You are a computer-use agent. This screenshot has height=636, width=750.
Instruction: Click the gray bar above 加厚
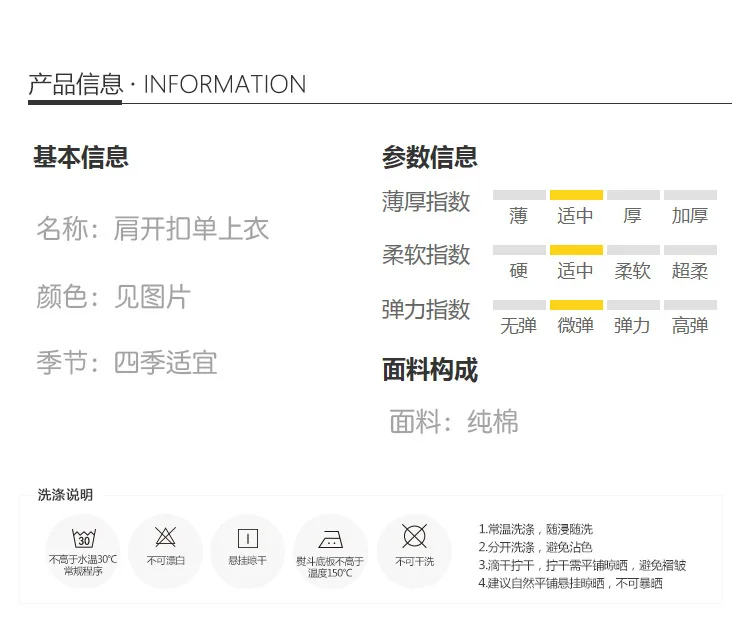(691, 195)
